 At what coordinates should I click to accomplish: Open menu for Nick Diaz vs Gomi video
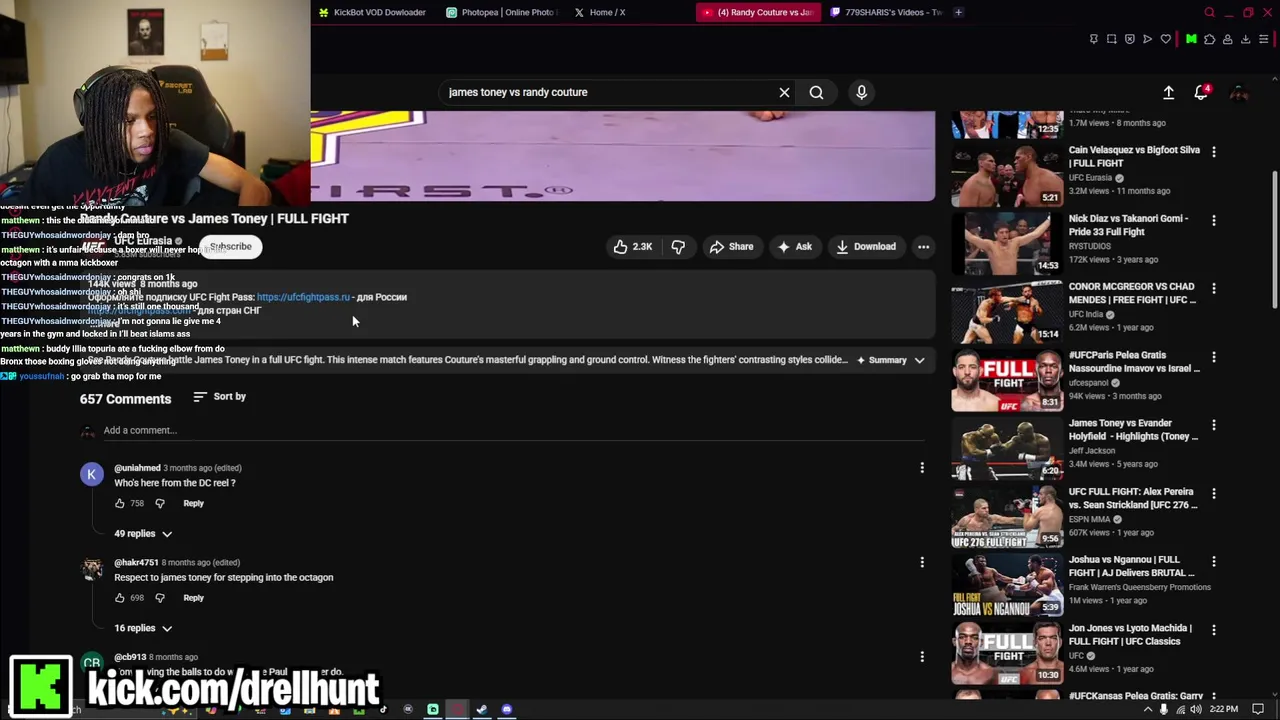tap(1214, 220)
